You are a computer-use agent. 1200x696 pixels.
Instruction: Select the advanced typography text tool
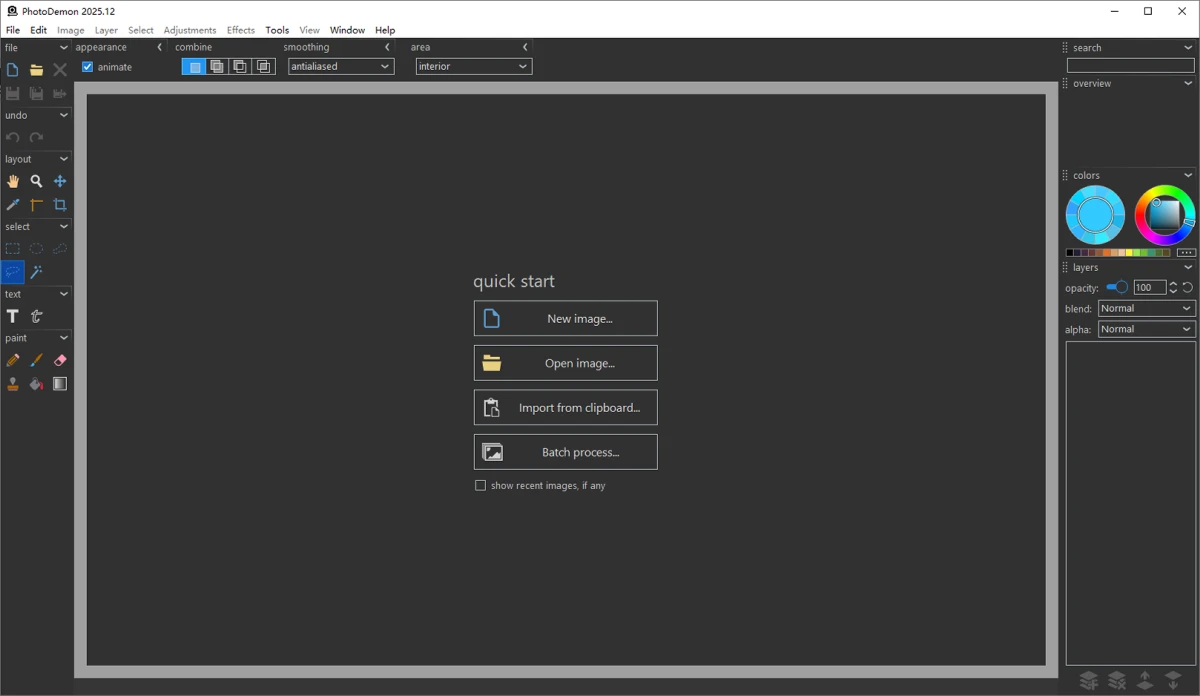click(x=36, y=316)
